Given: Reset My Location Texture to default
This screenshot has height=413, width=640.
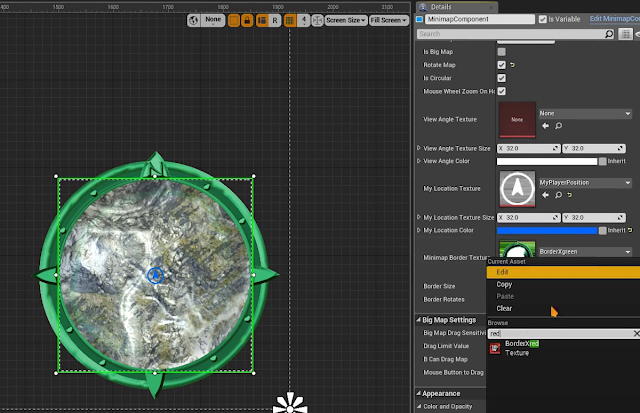Looking at the screenshot, I should (x=569, y=195).
